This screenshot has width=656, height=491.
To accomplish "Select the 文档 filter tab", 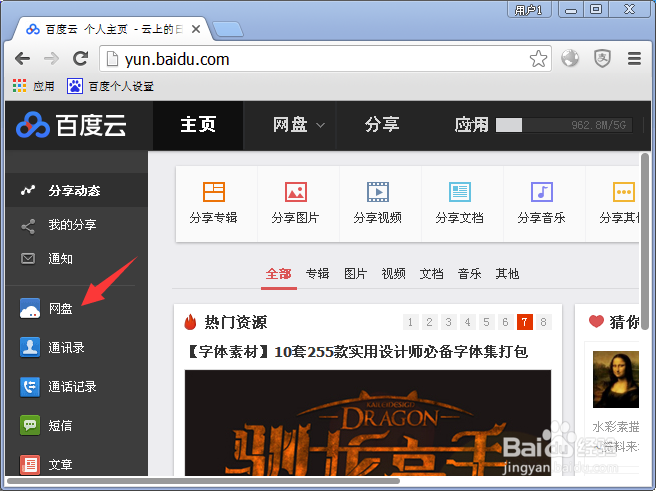I will (431, 274).
